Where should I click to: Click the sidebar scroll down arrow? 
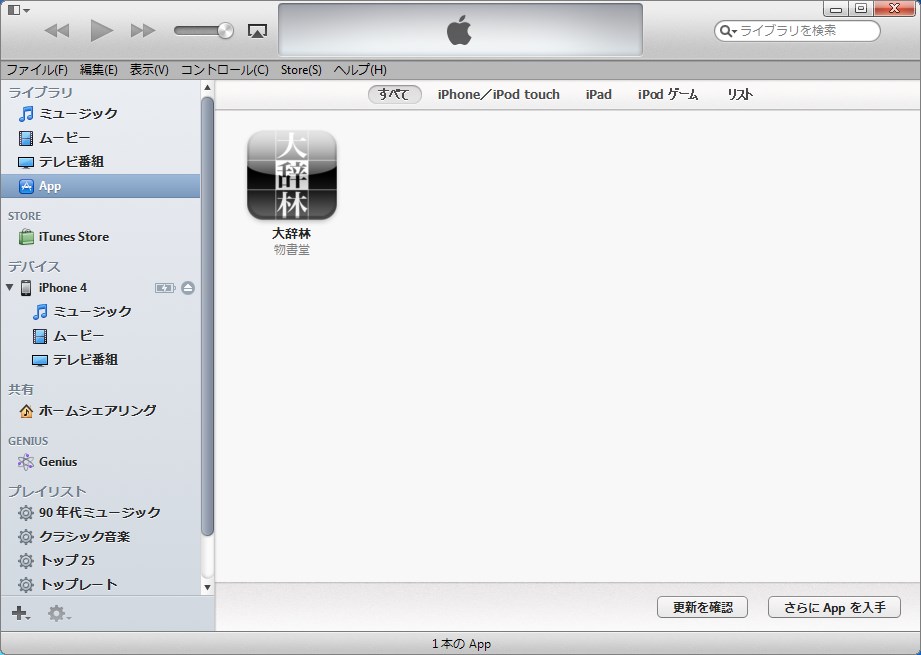(x=207, y=587)
